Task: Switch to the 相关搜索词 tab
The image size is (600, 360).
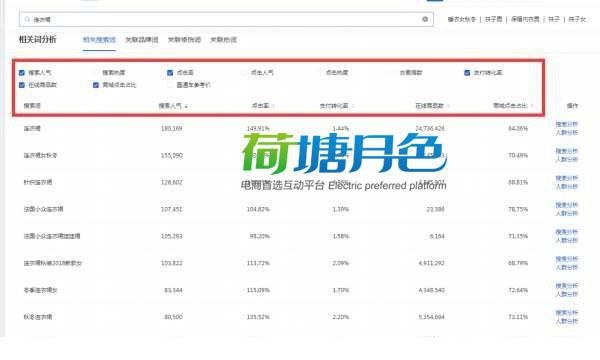Action: 99,39
